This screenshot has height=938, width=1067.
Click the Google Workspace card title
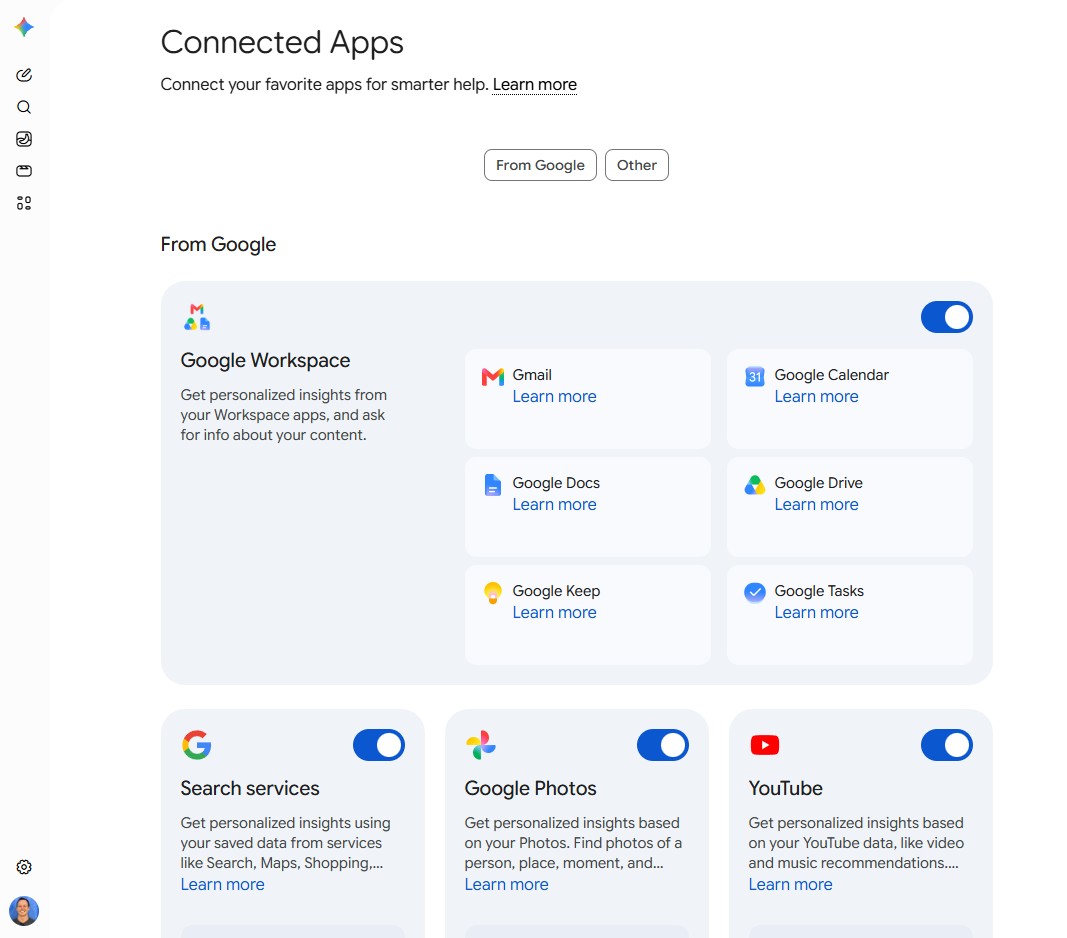(265, 361)
